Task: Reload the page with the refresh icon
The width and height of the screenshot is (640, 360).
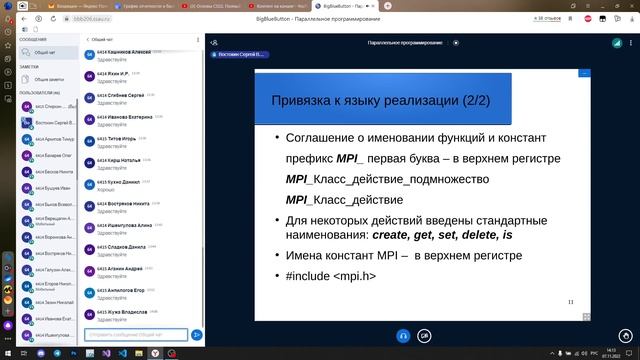Action: click(53, 19)
